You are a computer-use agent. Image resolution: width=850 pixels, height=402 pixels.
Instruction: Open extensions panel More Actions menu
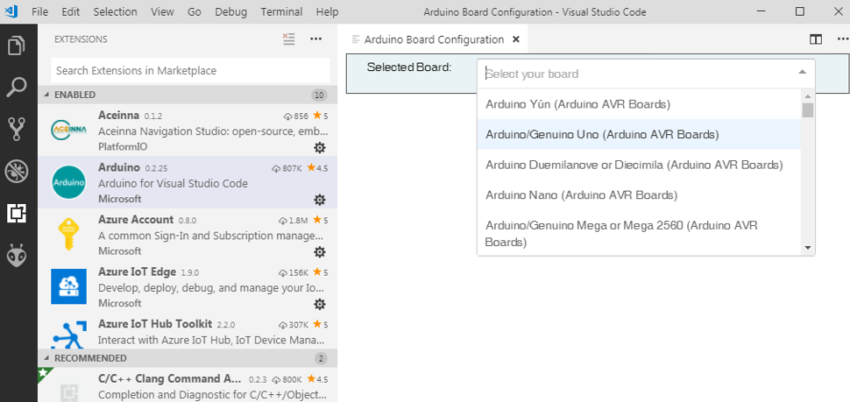point(316,39)
